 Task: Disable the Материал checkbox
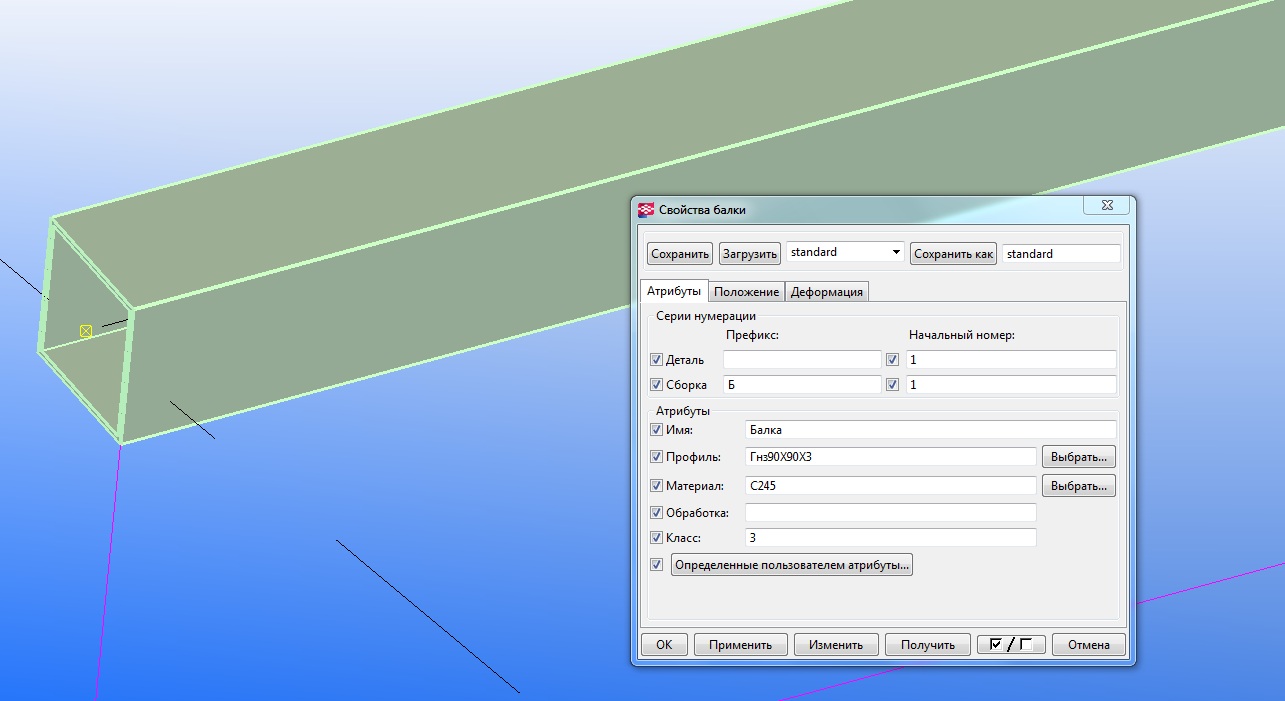click(x=656, y=486)
